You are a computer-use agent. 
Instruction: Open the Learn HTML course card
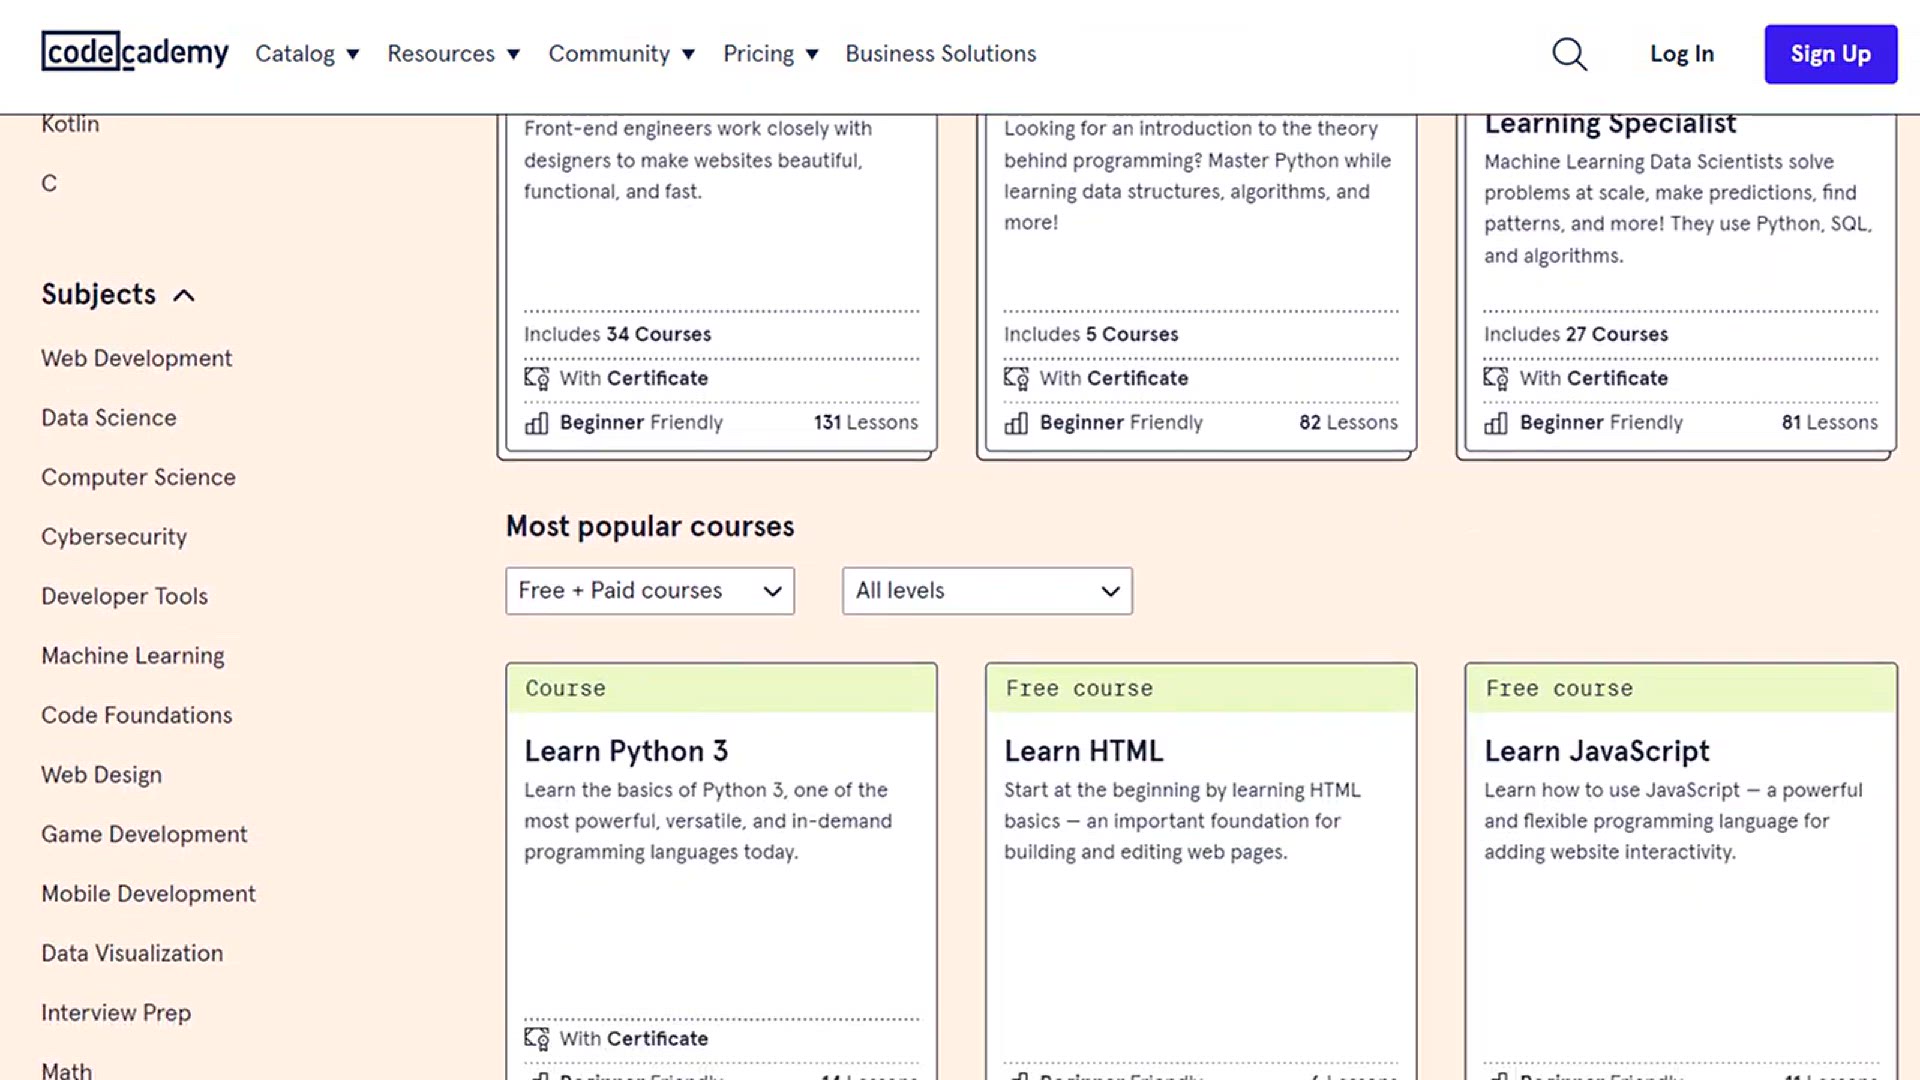[x=1201, y=871]
